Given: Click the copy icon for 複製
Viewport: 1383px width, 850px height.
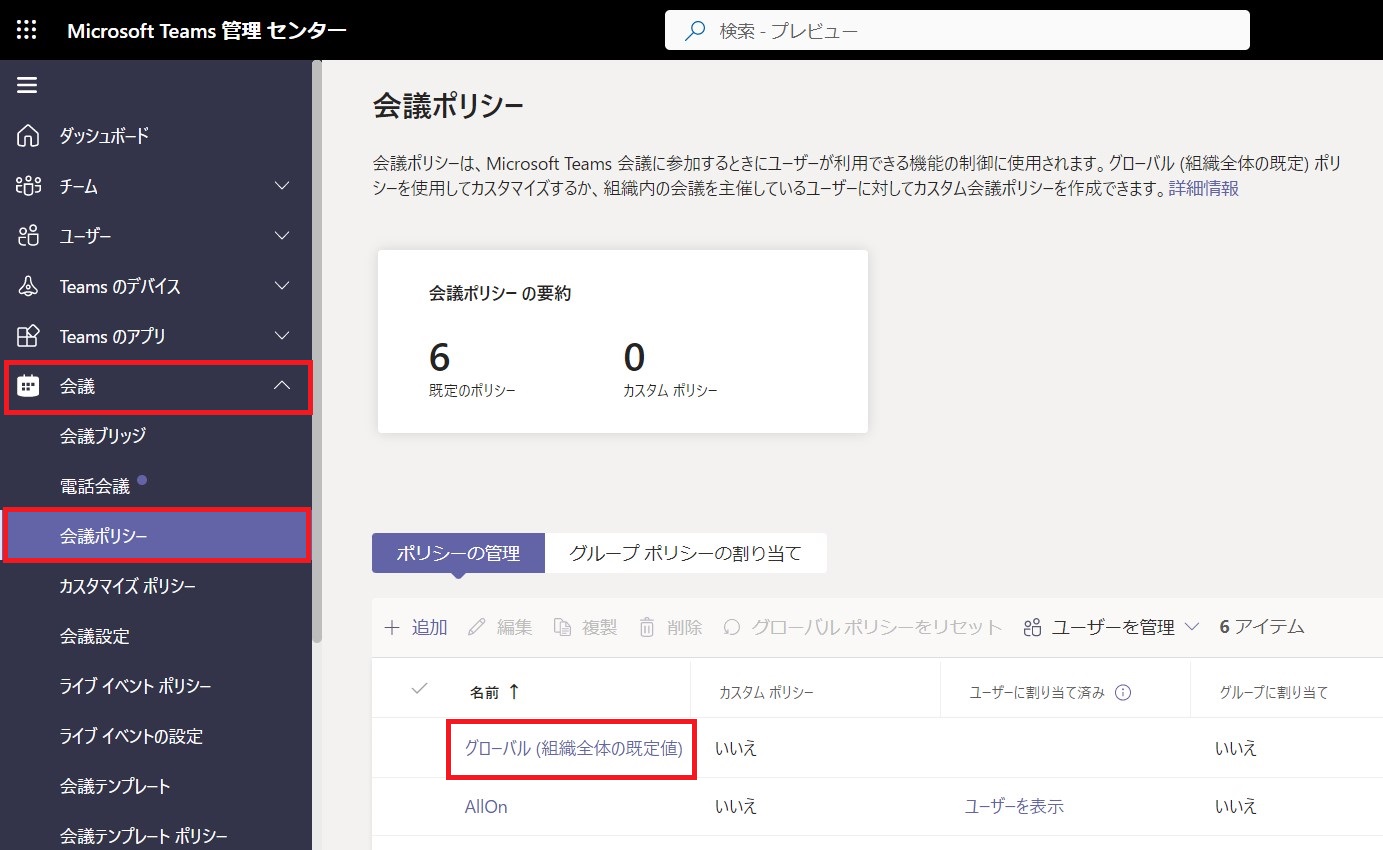Looking at the screenshot, I should (563, 627).
